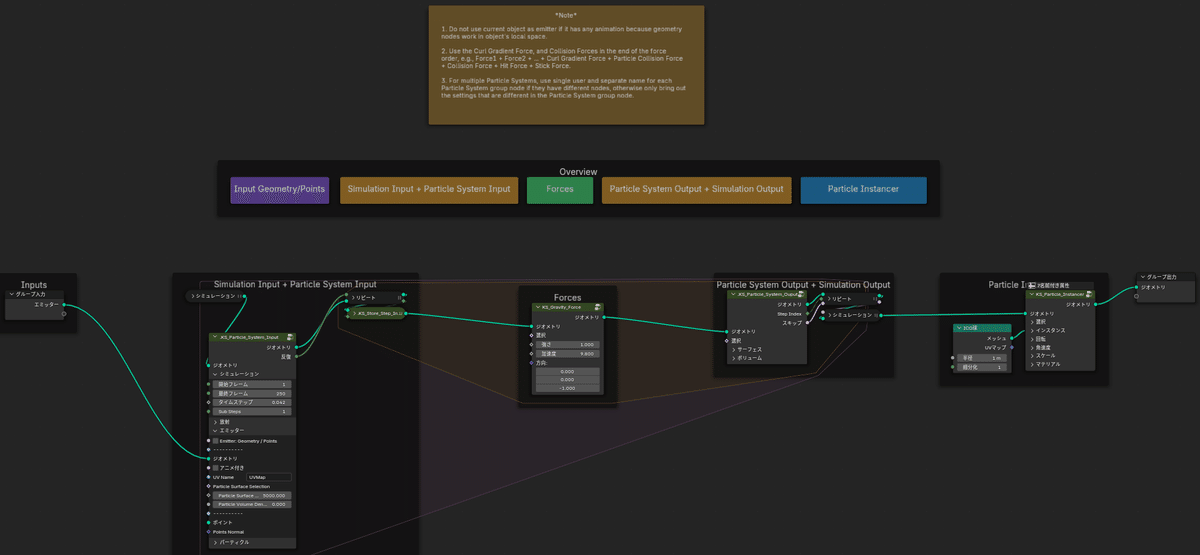Toggle the Emitter: Geometry / Points checkbox
This screenshot has width=1200, height=555.
pos(216,440)
